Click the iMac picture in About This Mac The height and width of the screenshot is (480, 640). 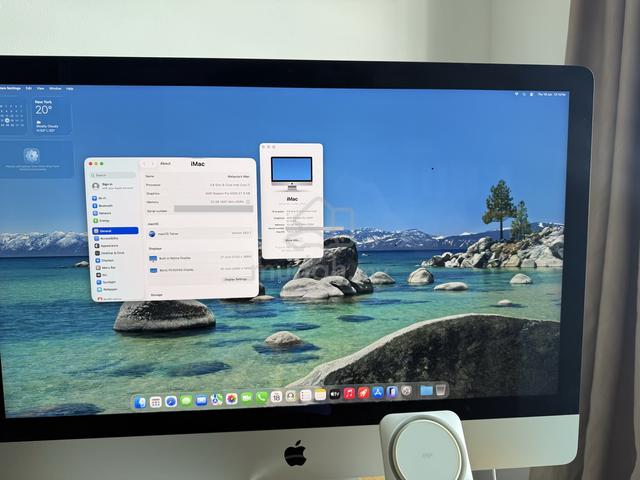coord(291,173)
